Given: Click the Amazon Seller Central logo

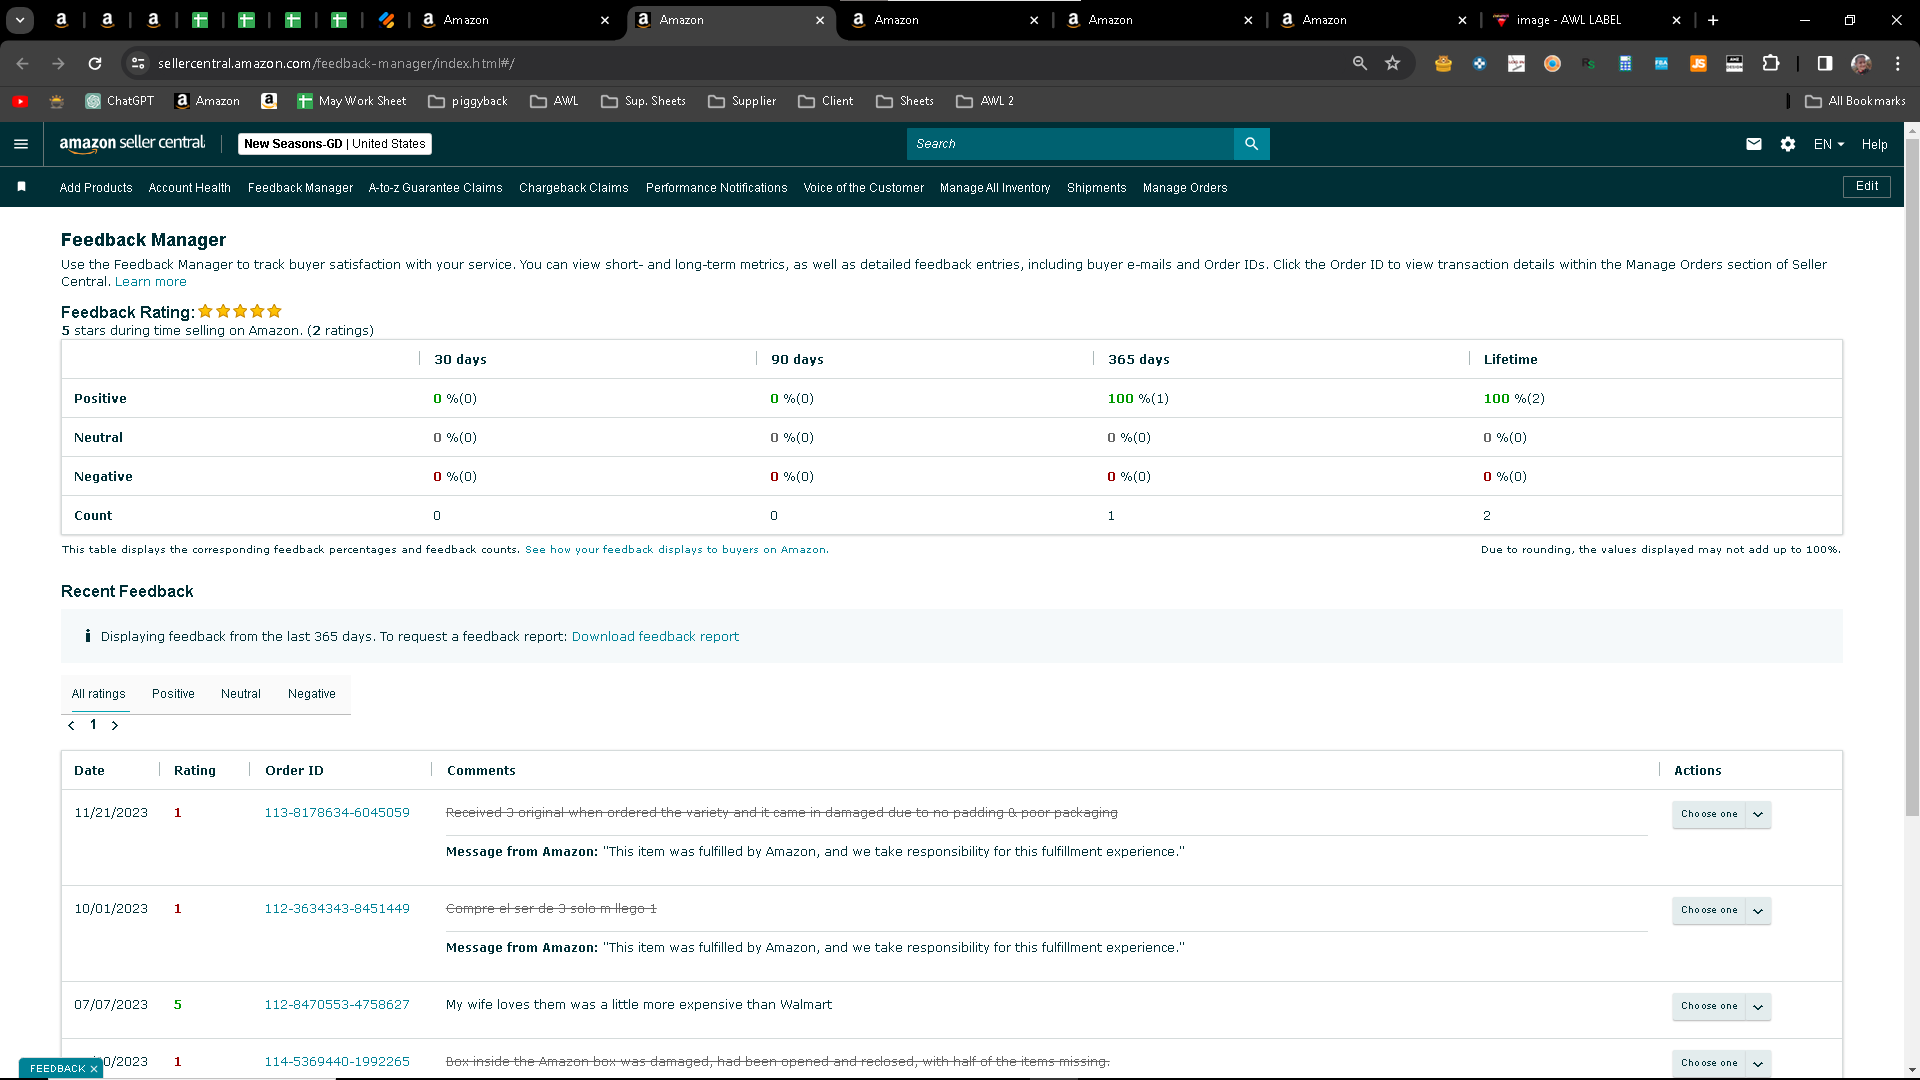Looking at the screenshot, I should [x=132, y=144].
